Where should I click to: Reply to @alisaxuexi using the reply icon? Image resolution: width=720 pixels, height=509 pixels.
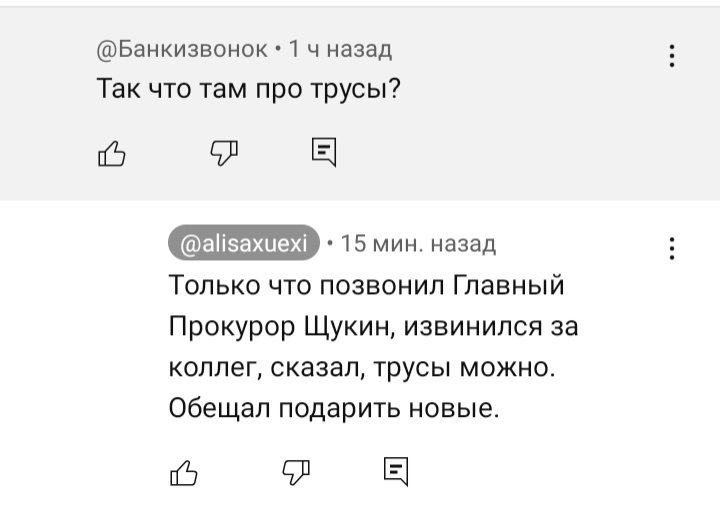coord(396,471)
